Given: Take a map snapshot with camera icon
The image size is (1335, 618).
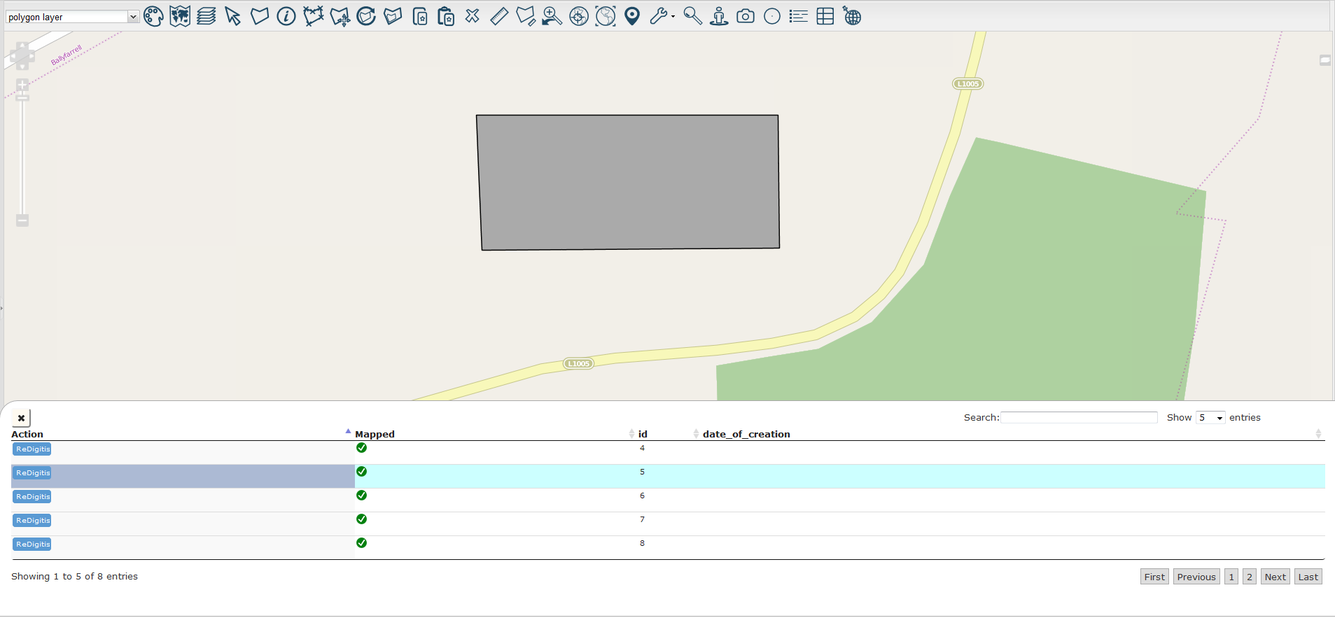Looking at the screenshot, I should click(x=745, y=16).
